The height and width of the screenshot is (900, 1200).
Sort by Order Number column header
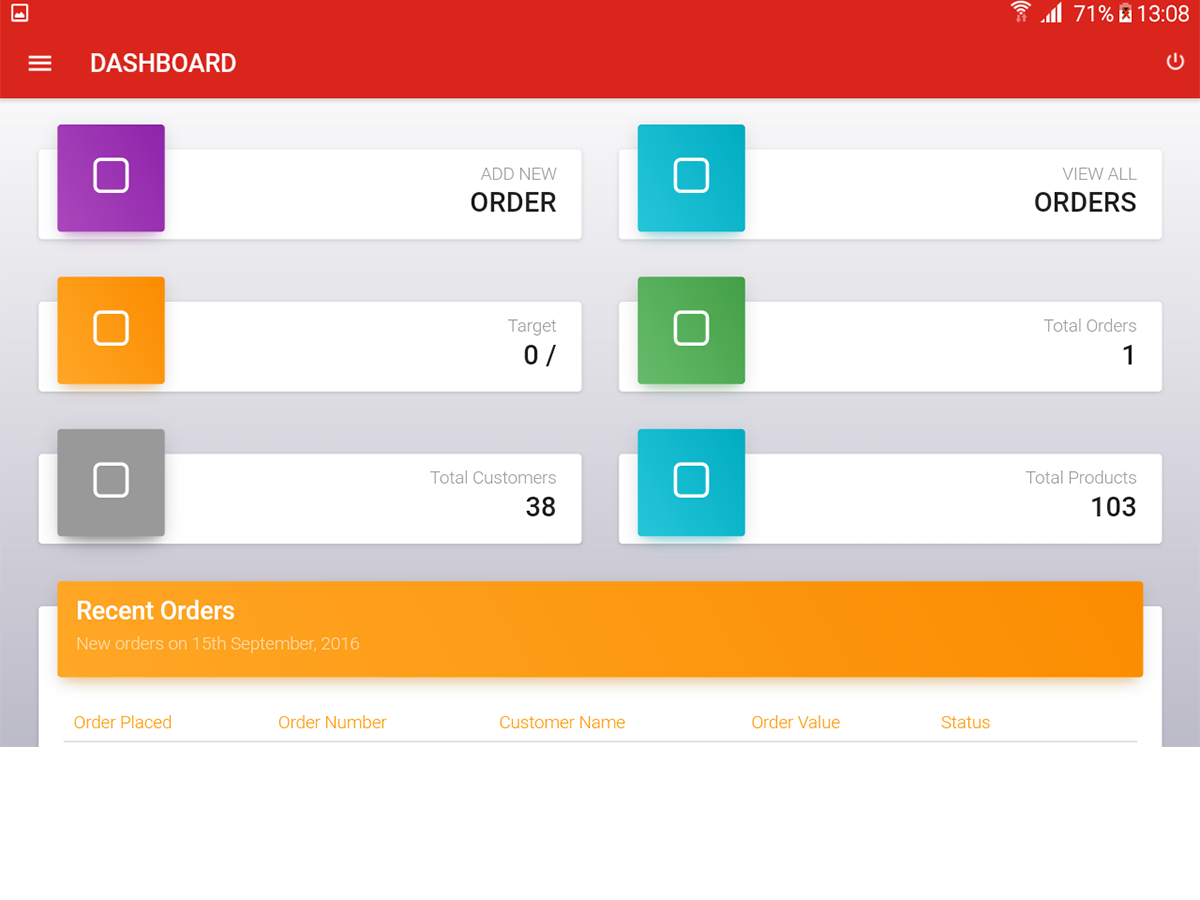(x=332, y=722)
